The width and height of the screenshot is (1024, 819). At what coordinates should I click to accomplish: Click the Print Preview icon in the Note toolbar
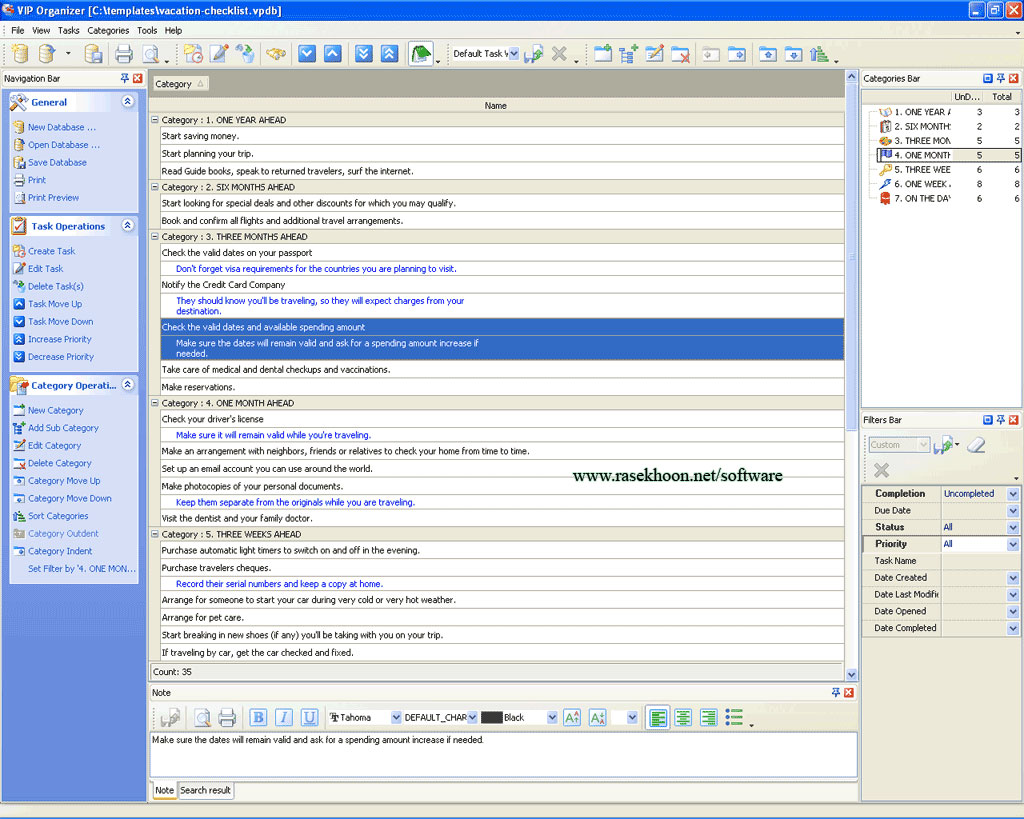tap(202, 717)
